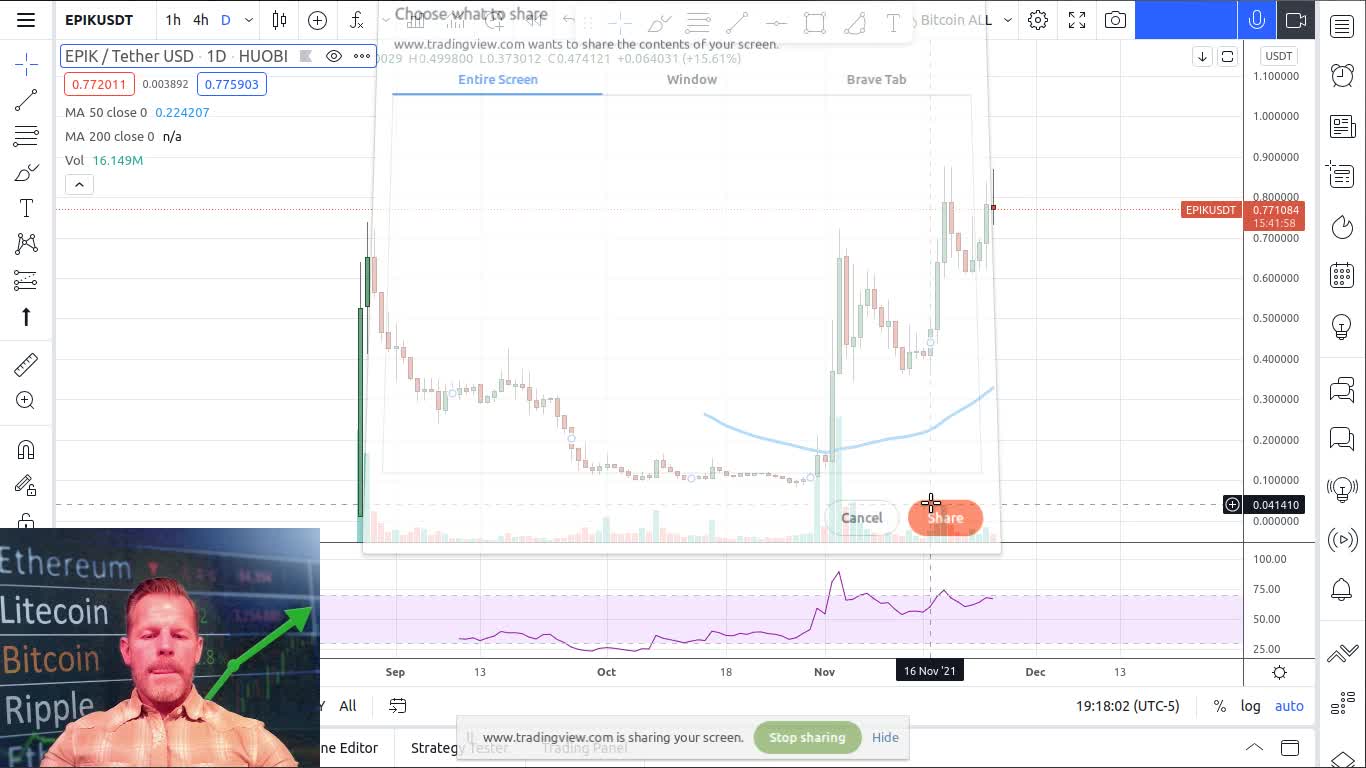The image size is (1366, 768).
Task: Open the public chats panel
Action: point(1342,389)
